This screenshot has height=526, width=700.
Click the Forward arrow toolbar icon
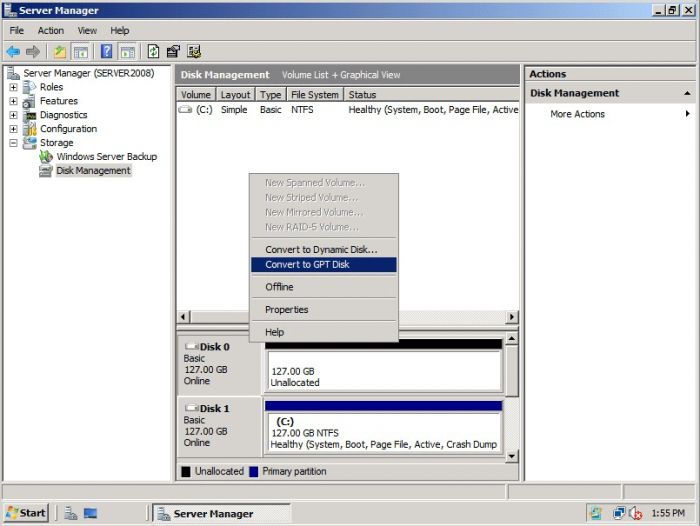click(33, 52)
